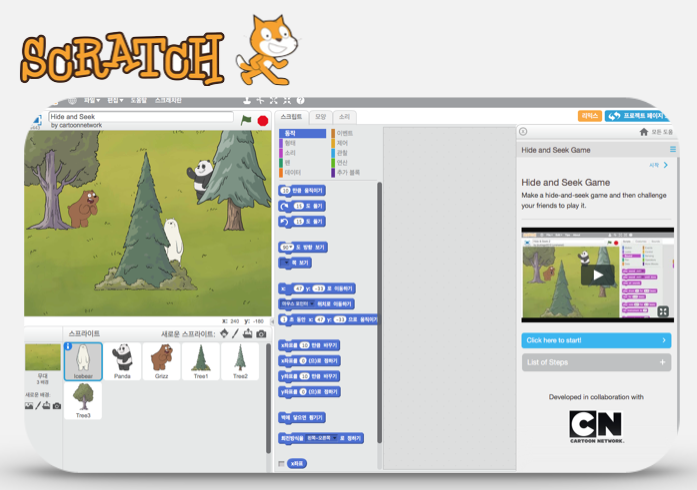This screenshot has height=490, width=697.
Task: Open the point towards dropdown block
Action: pos(287,263)
